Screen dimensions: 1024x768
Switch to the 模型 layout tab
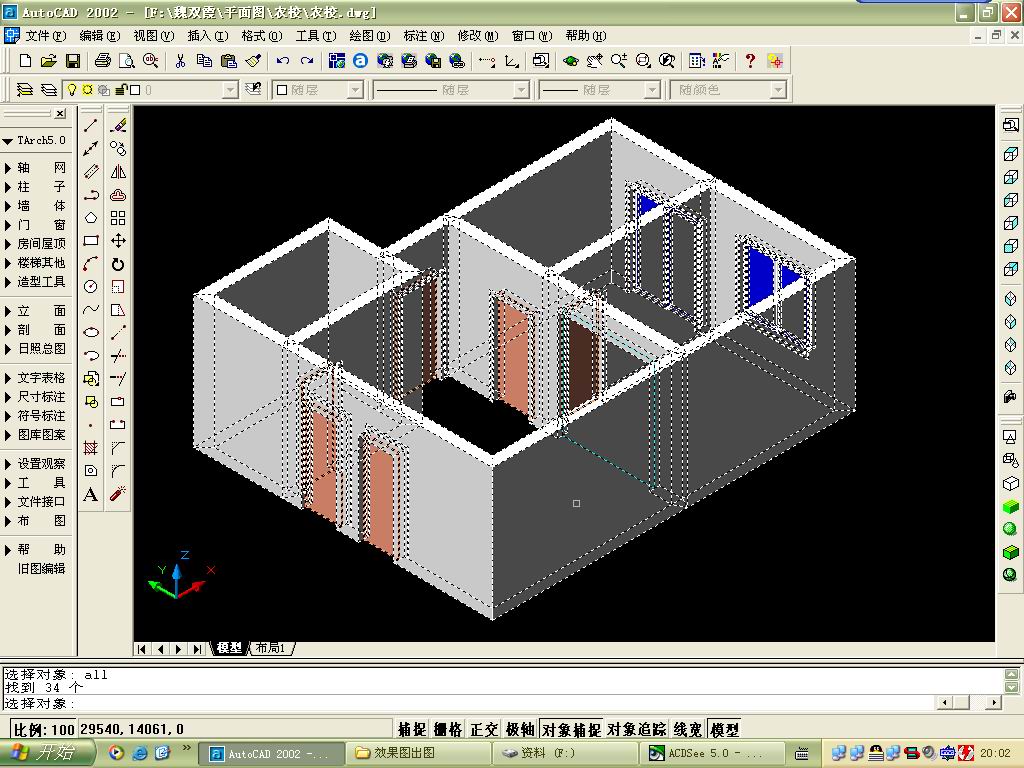coord(229,648)
